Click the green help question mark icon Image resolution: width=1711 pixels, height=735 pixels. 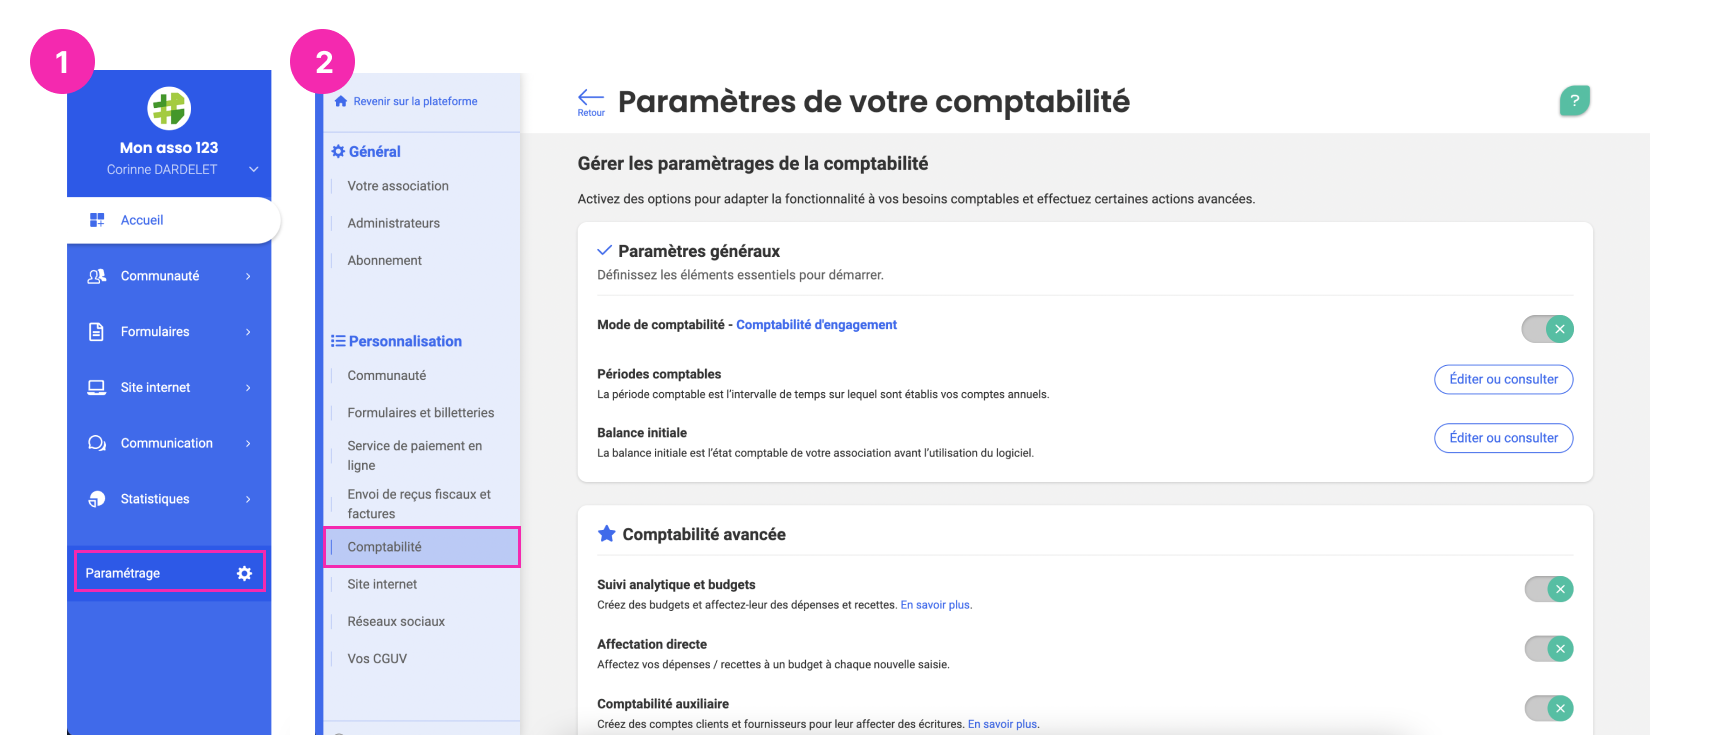coord(1574,100)
